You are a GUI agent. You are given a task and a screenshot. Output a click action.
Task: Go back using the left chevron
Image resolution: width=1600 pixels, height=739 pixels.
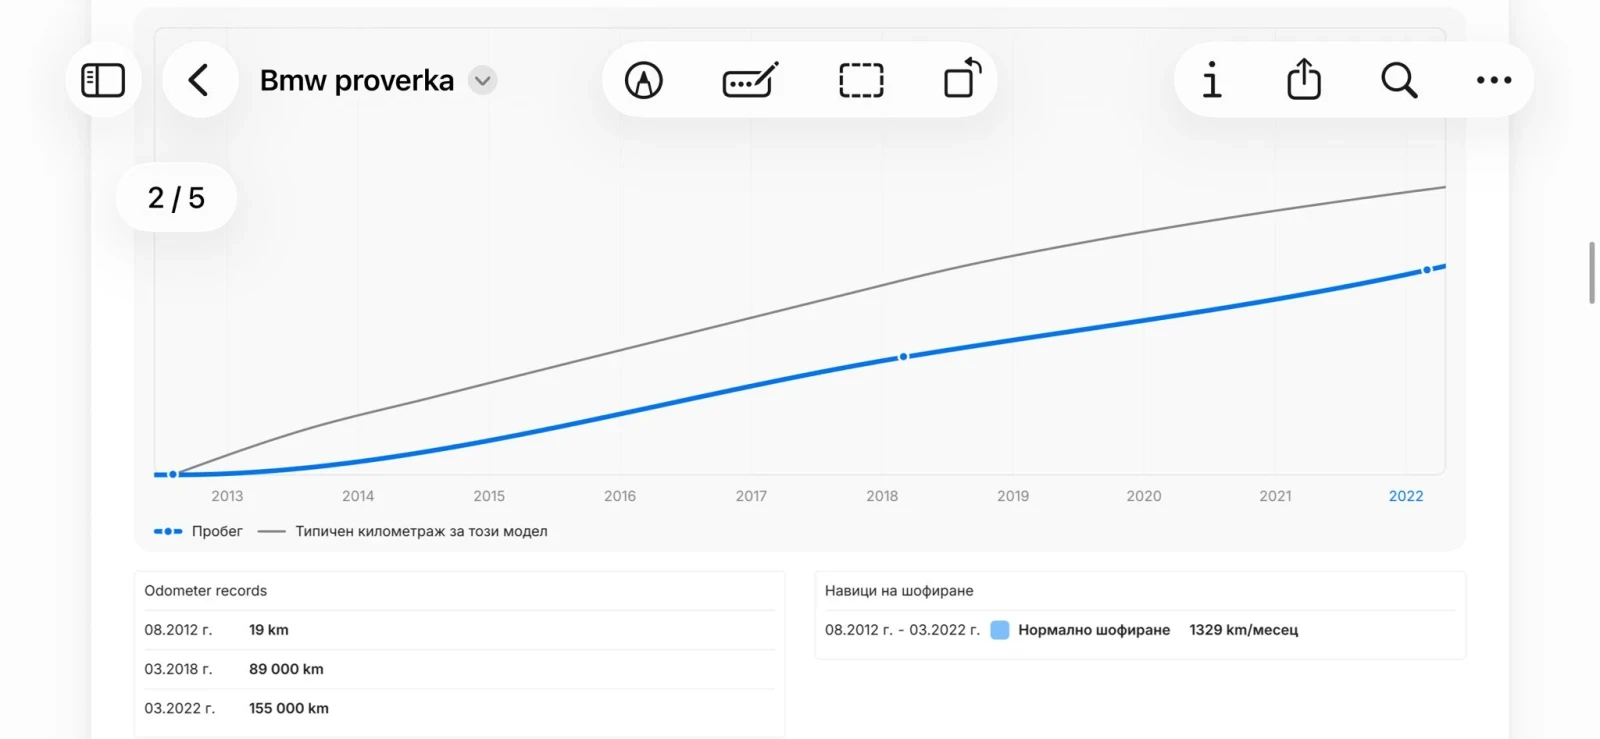tap(199, 80)
